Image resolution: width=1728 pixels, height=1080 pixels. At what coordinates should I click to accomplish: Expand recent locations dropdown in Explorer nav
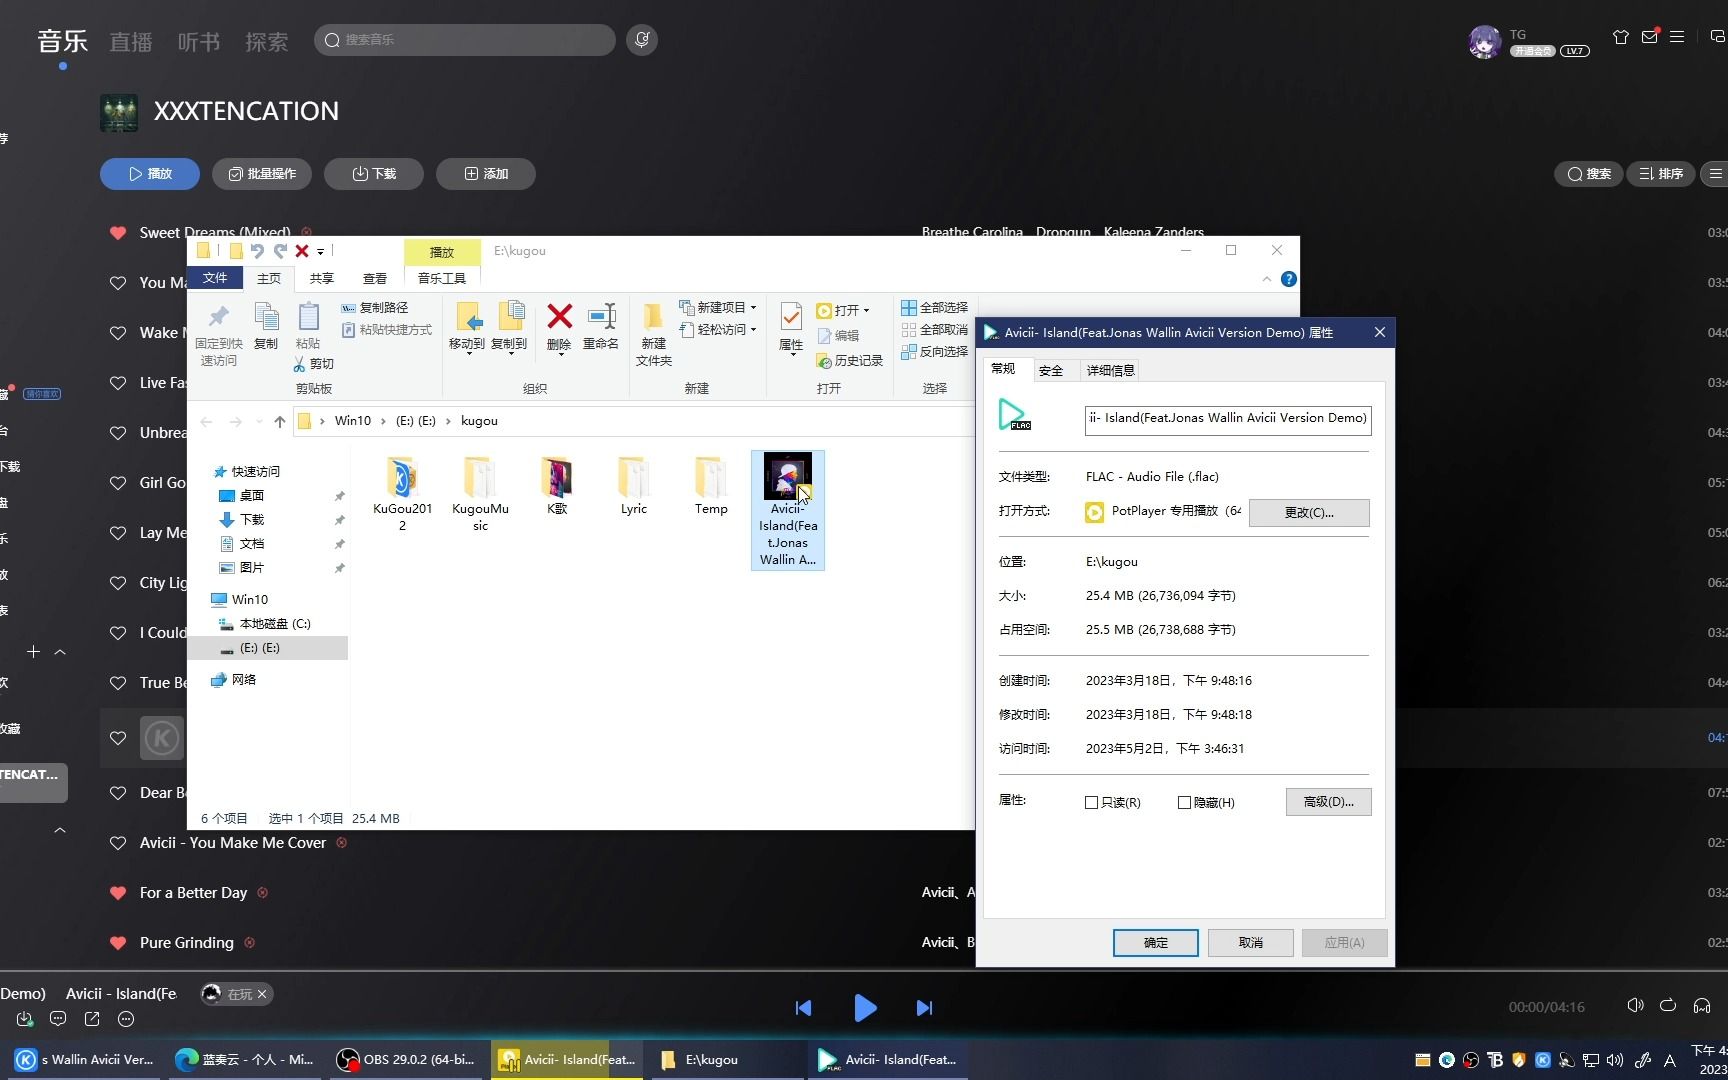point(259,422)
